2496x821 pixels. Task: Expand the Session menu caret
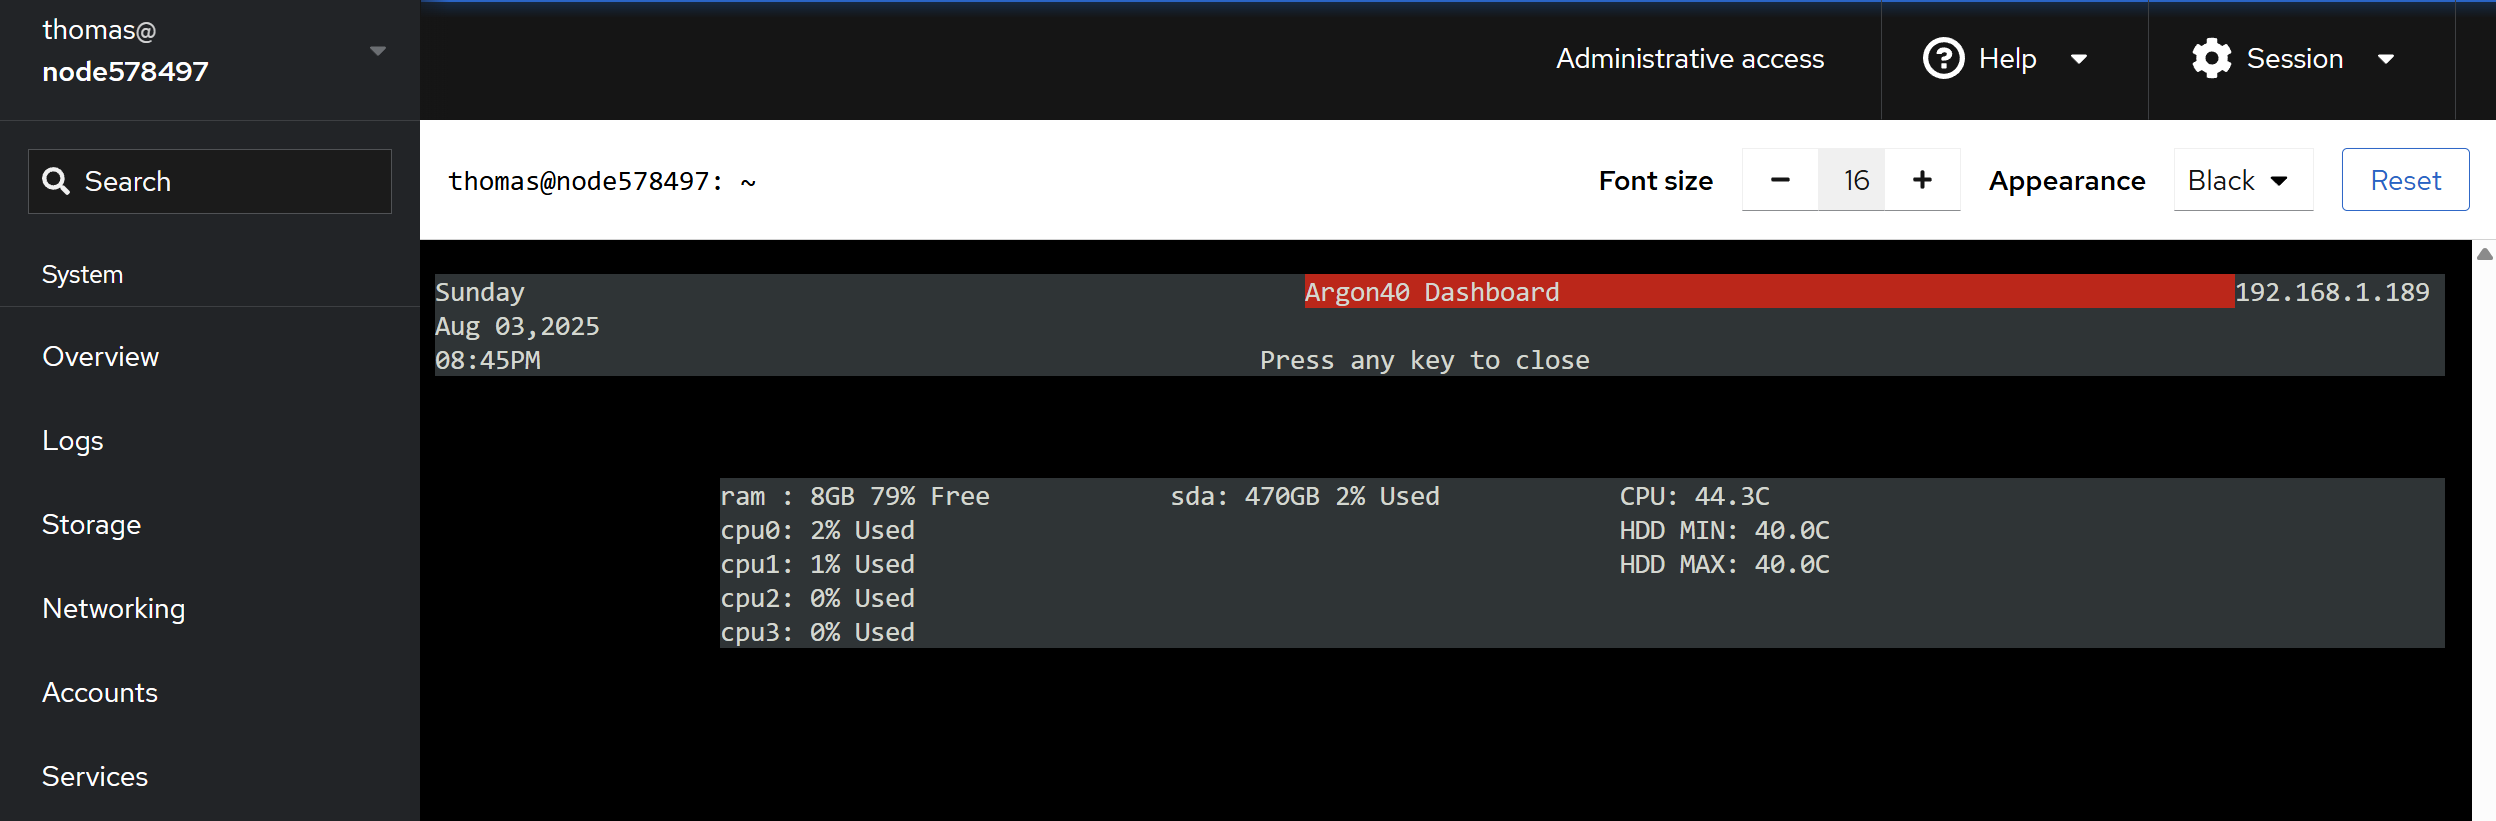point(2386,59)
